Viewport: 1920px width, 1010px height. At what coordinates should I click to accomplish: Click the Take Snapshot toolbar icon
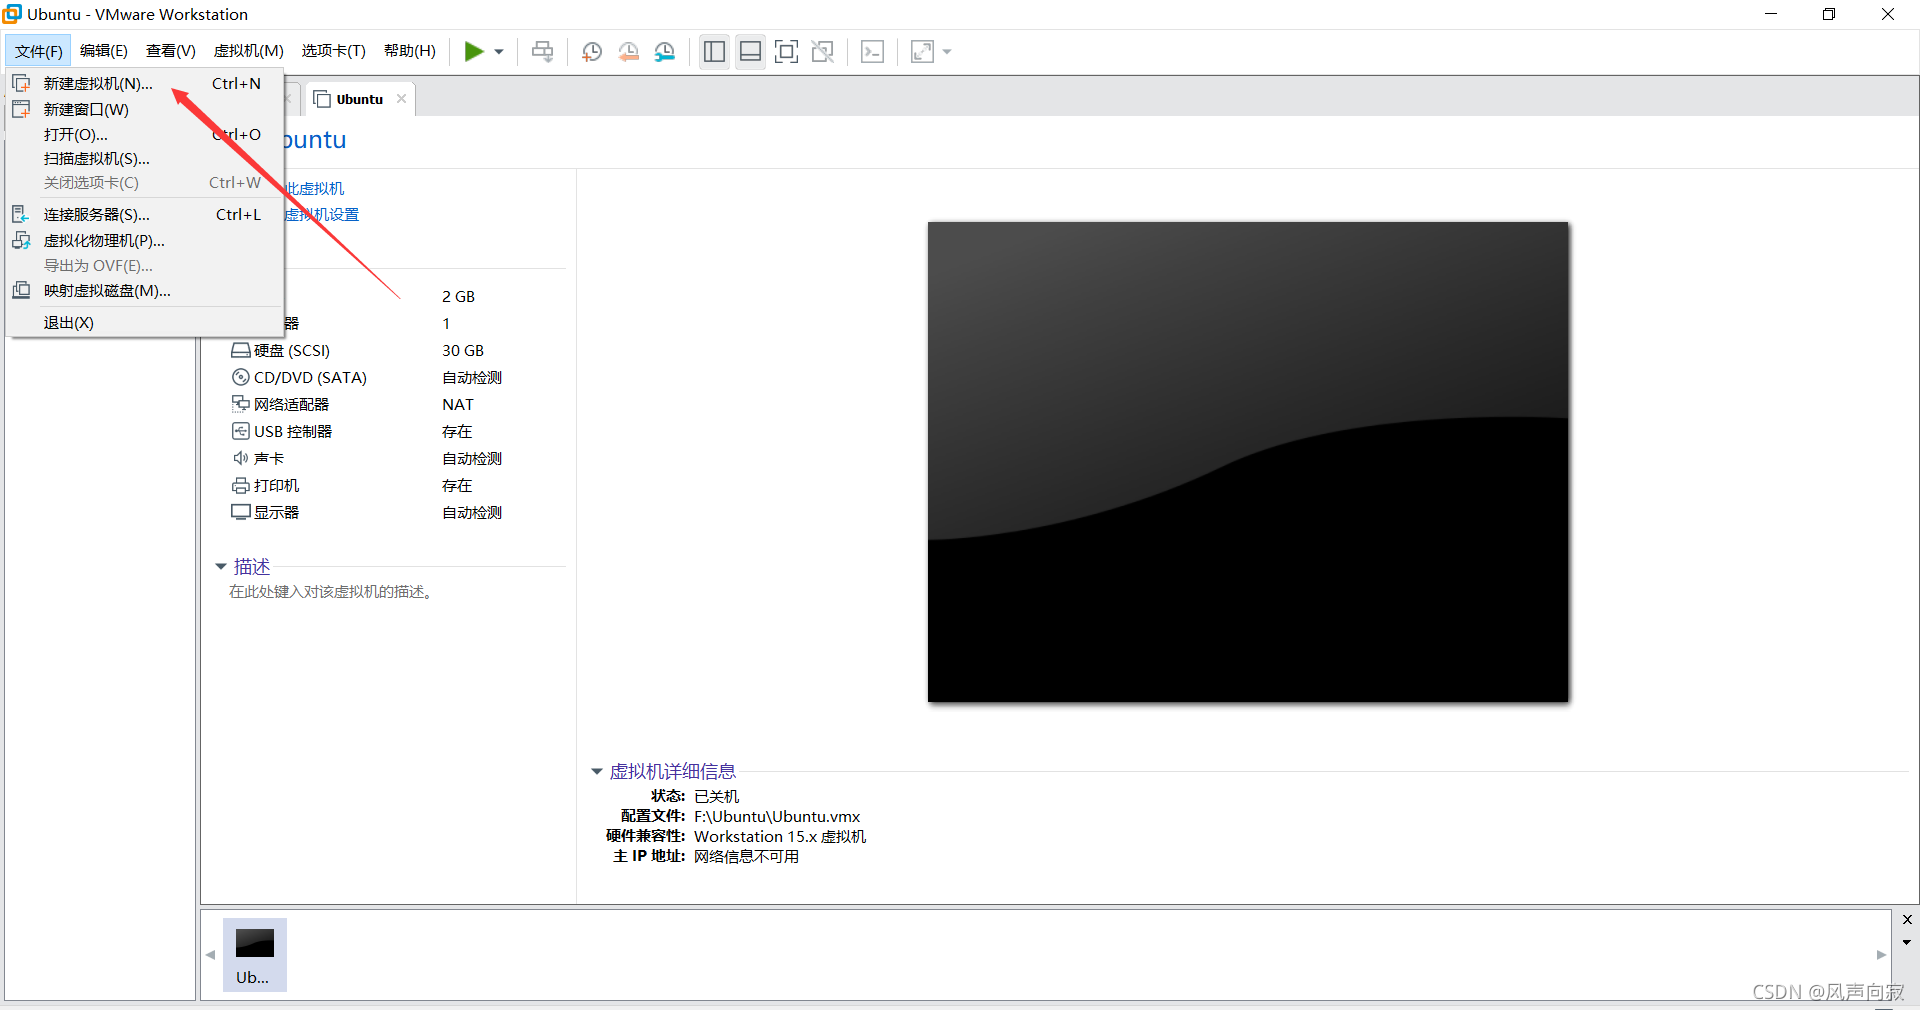point(592,52)
